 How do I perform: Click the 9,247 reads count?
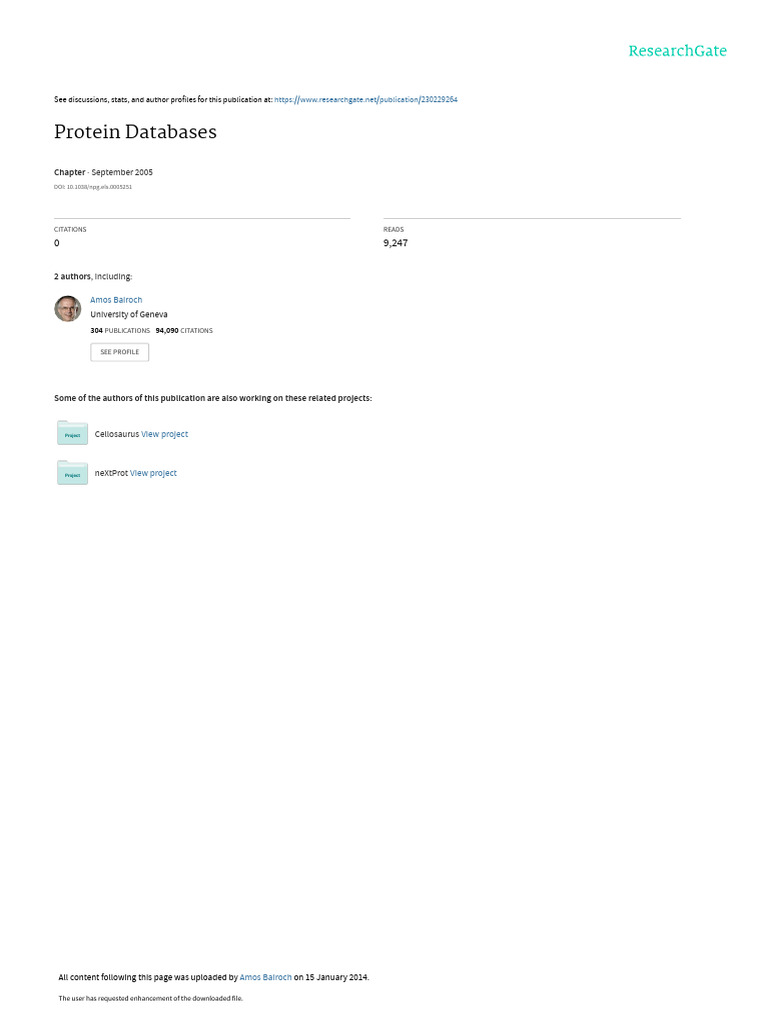point(395,243)
